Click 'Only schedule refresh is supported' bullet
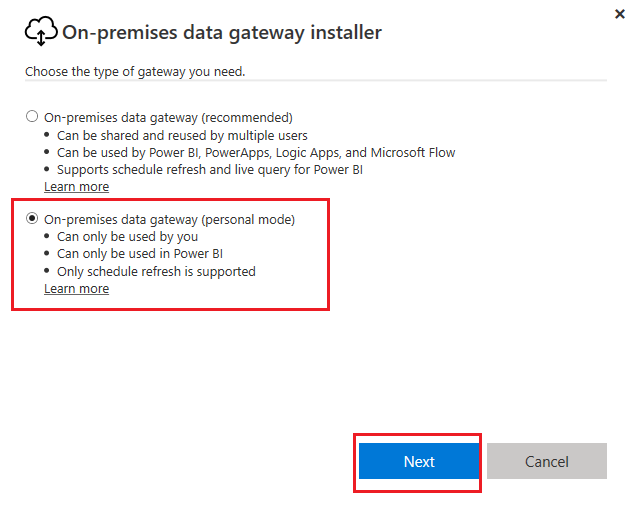This screenshot has width=634, height=506. coord(156,271)
